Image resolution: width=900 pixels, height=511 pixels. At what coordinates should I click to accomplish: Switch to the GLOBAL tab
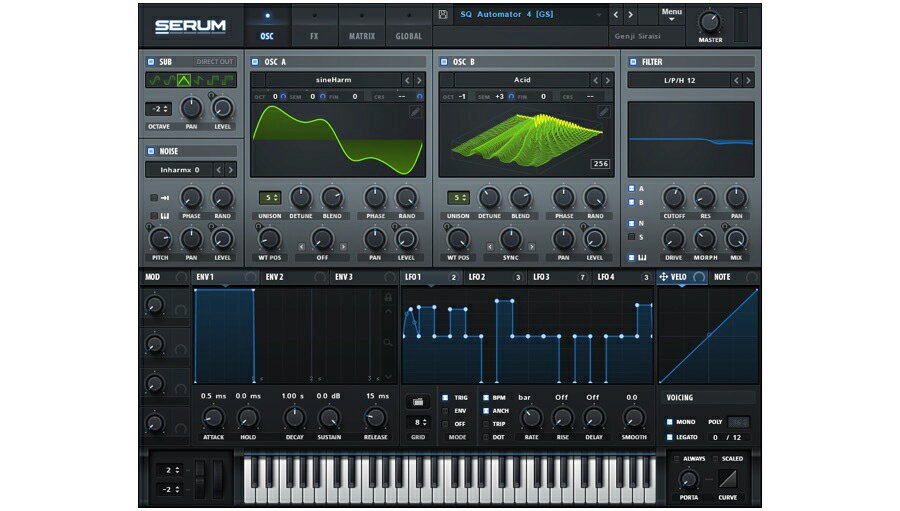tap(409, 25)
